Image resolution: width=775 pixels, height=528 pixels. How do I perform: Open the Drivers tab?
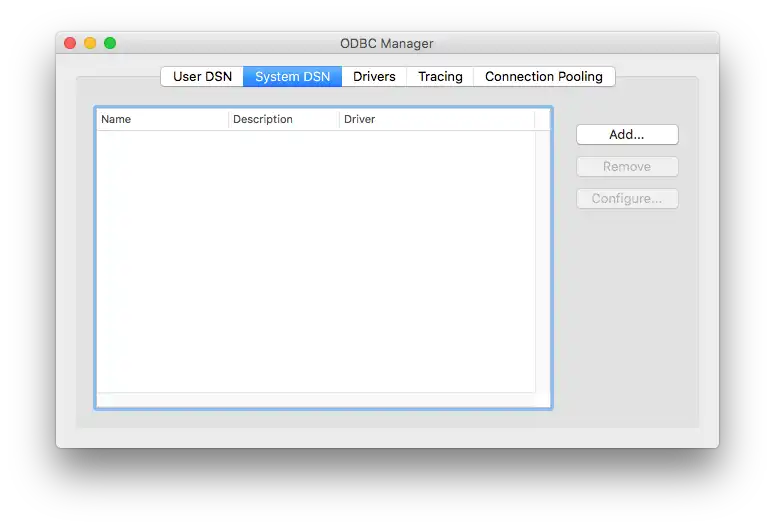click(374, 76)
